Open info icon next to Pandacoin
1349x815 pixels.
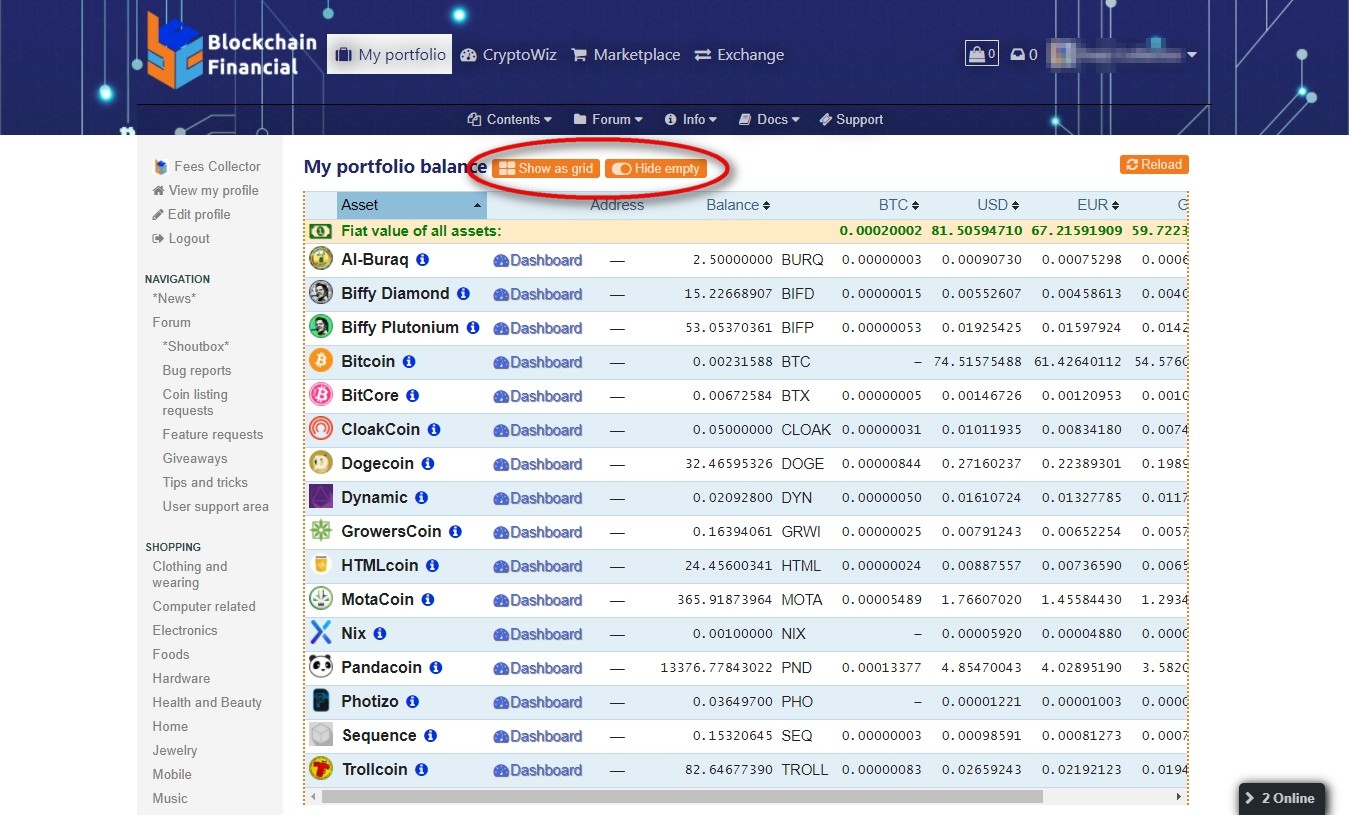(436, 667)
